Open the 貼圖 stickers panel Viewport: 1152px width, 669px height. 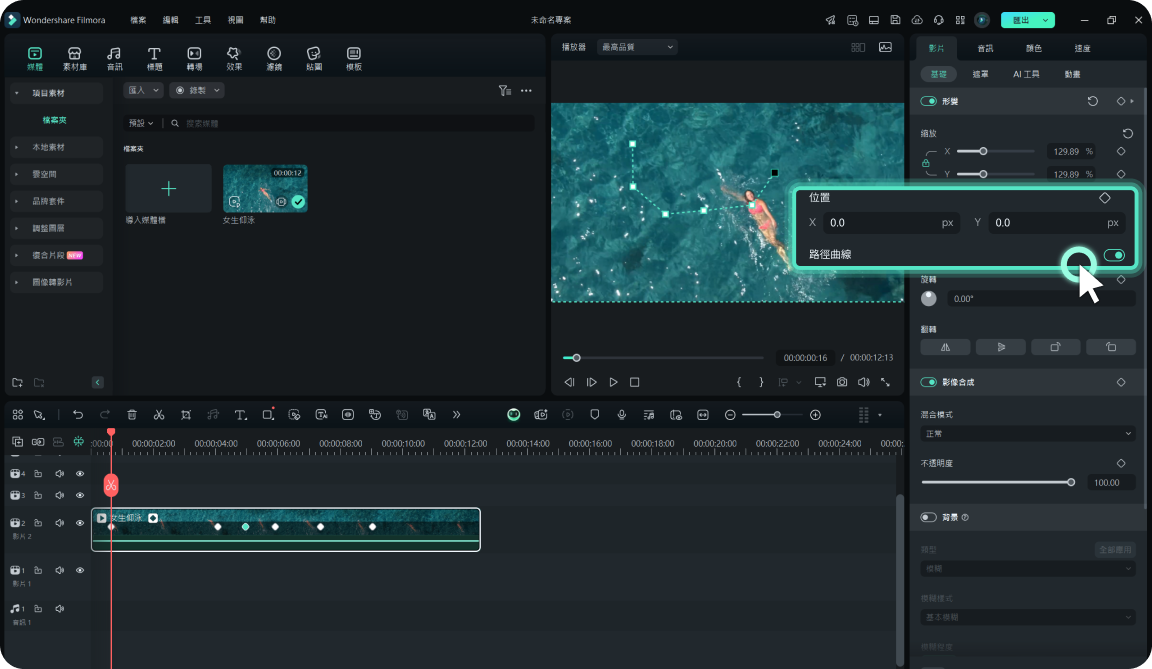tap(314, 58)
